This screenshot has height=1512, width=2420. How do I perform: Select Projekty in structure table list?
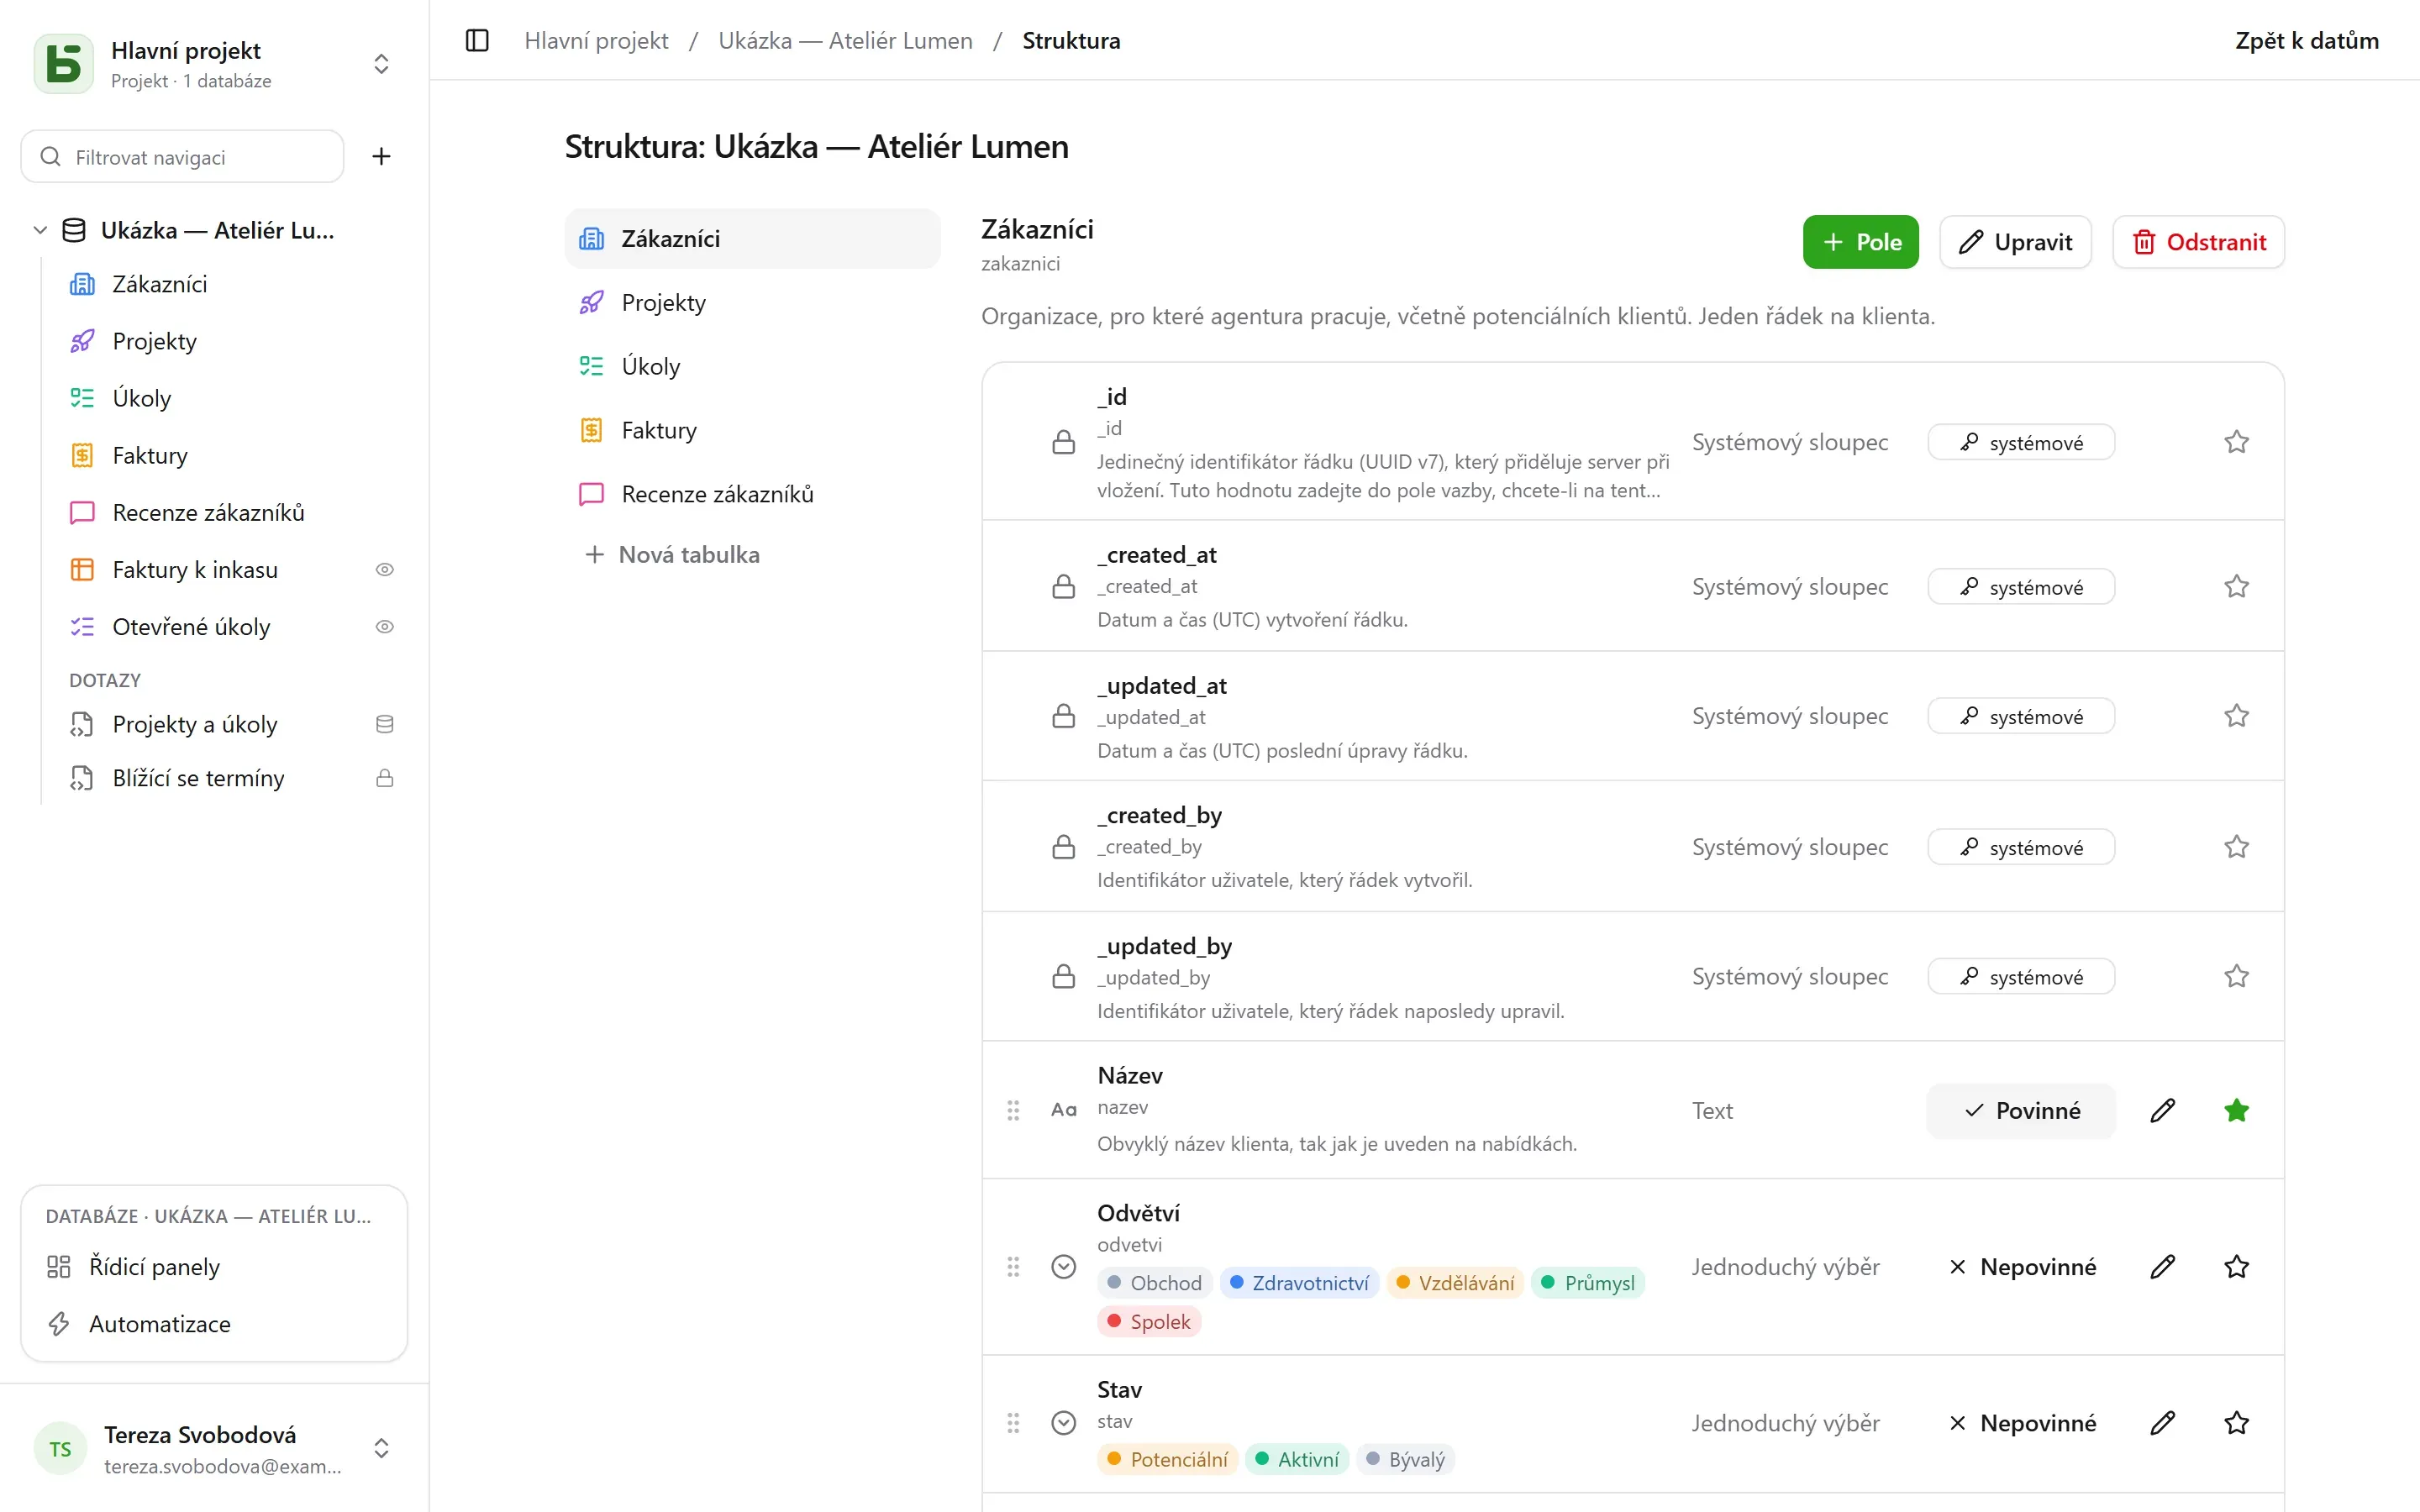pos(752,303)
